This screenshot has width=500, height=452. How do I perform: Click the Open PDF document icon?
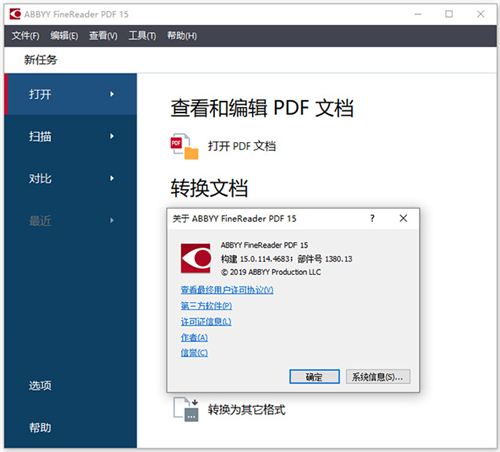[x=184, y=146]
